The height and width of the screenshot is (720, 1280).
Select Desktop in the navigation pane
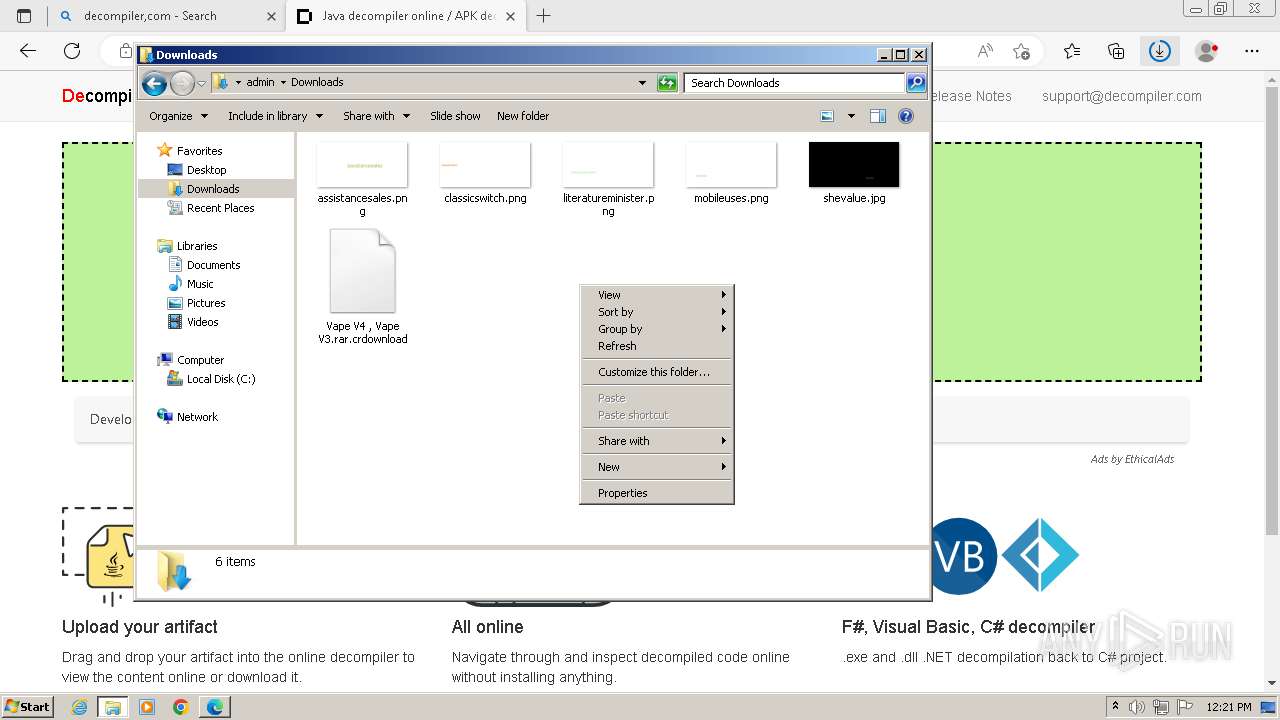pyautogui.click(x=206, y=170)
